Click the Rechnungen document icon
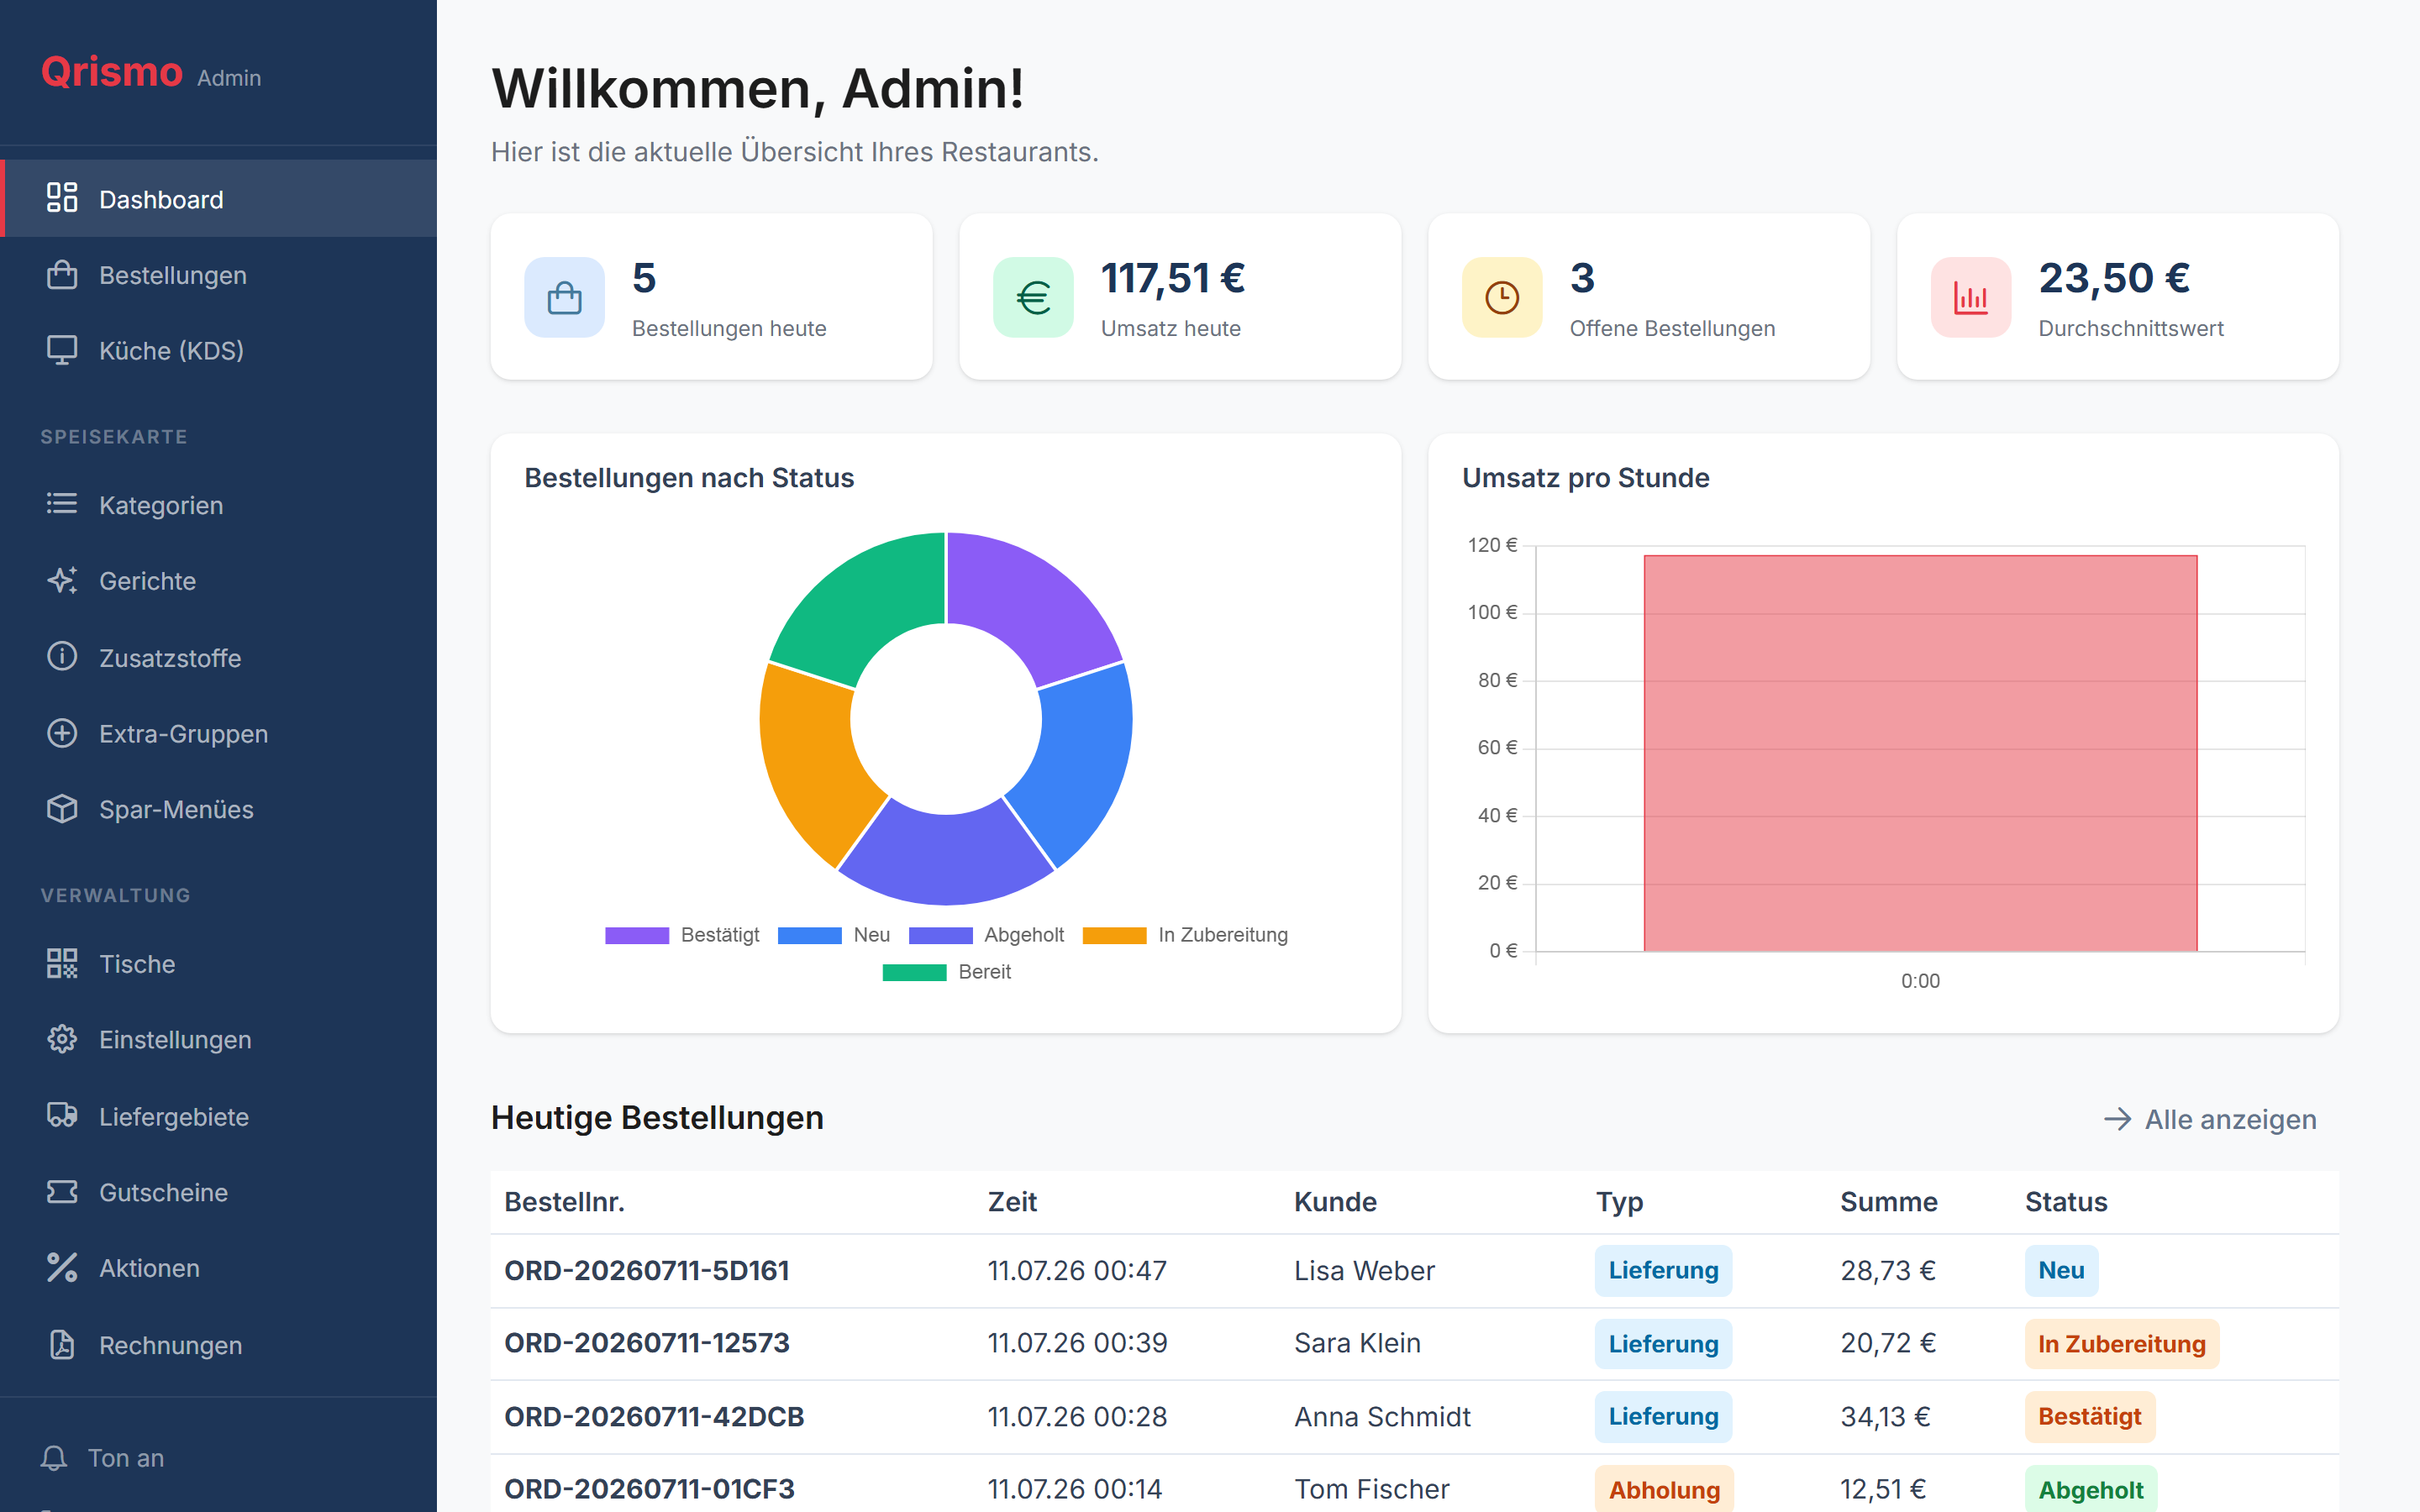 tap(62, 1345)
